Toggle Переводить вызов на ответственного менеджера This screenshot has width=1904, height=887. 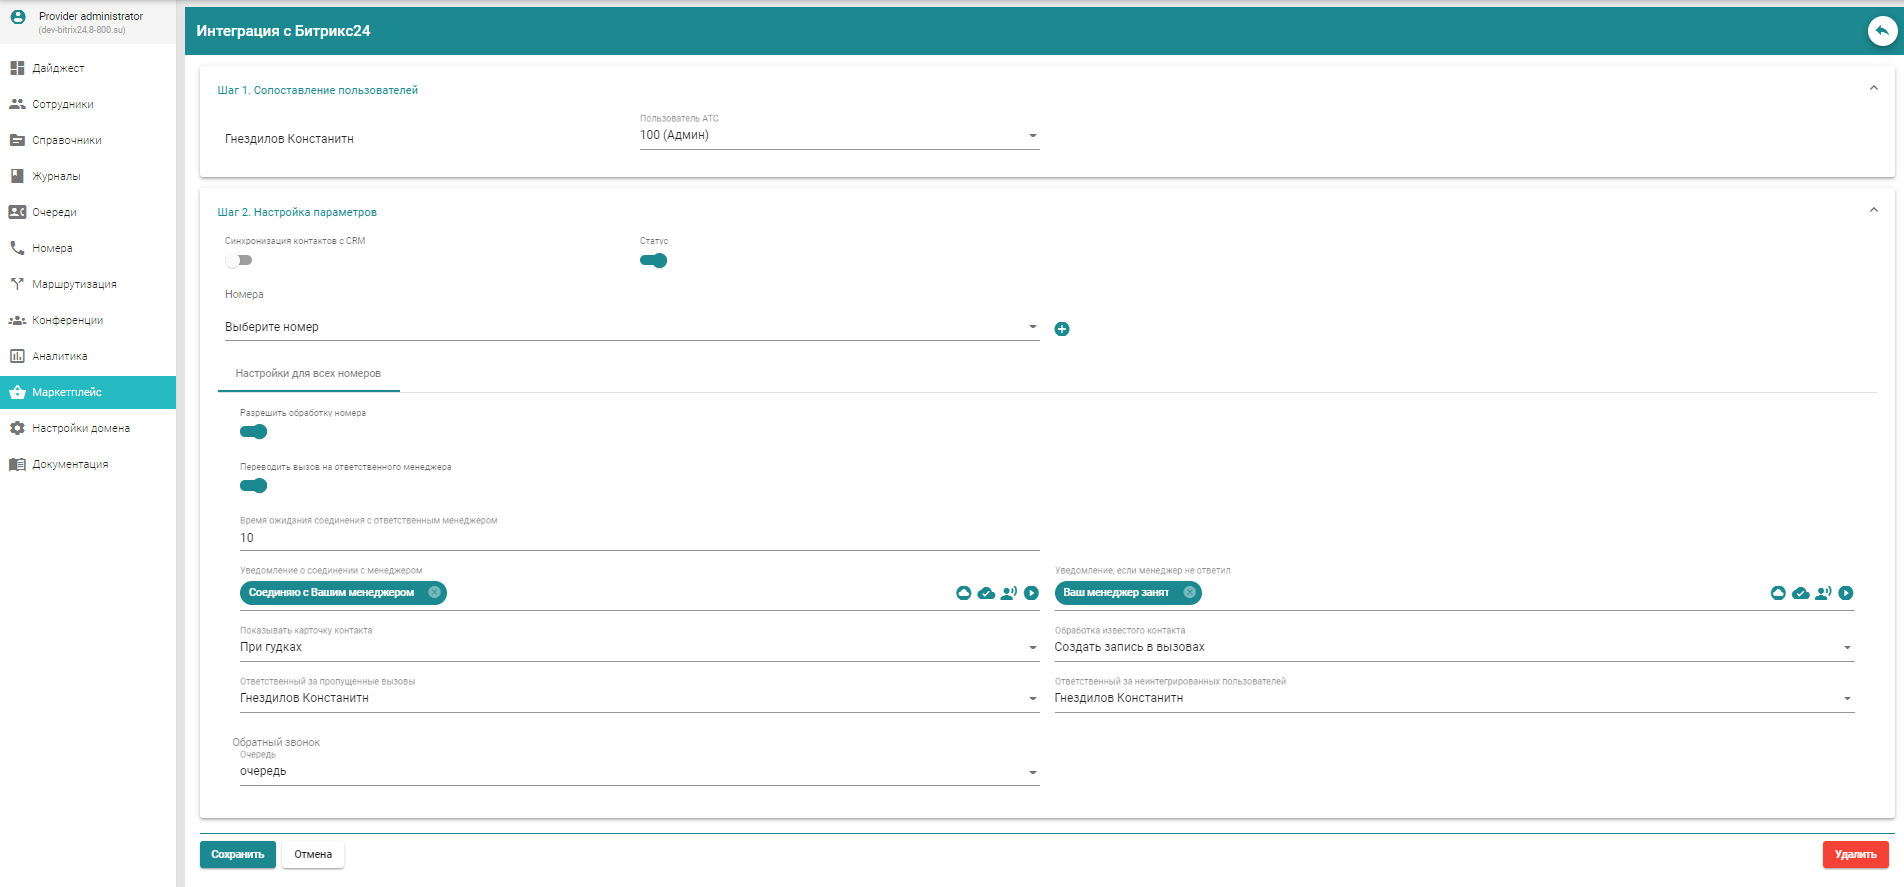(x=254, y=486)
